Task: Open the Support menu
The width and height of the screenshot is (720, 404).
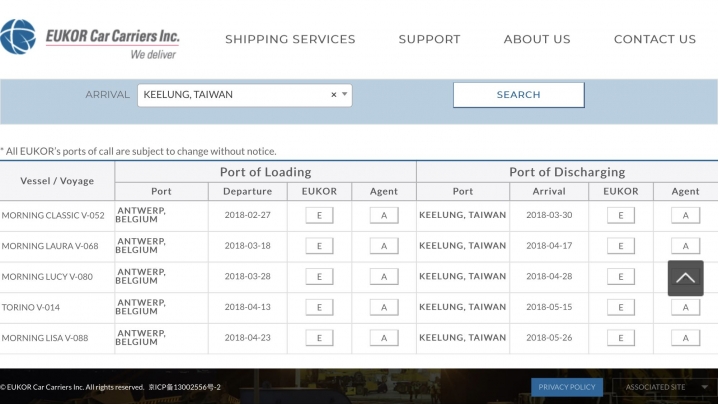Action: [429, 39]
